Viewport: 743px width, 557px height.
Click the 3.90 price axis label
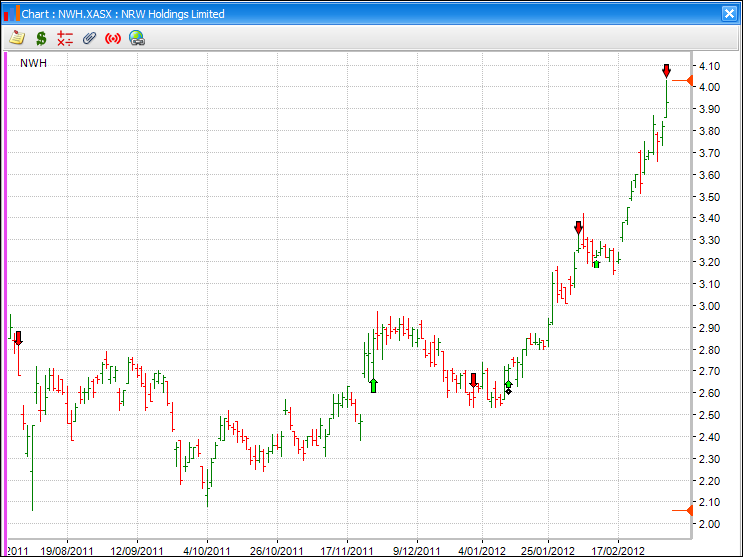[709, 109]
